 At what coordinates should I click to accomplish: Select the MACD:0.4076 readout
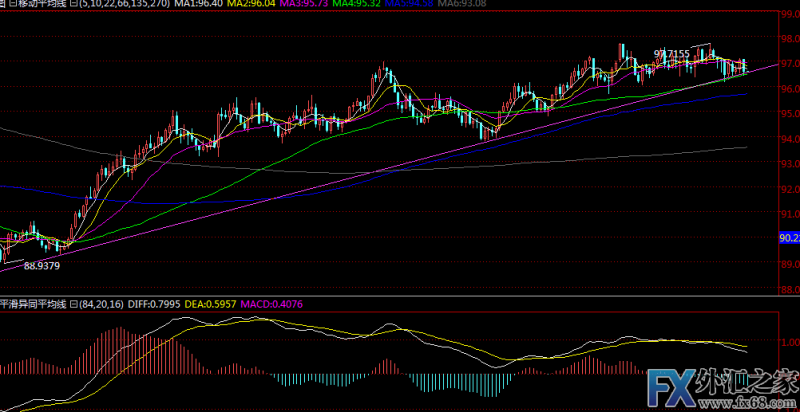271,304
